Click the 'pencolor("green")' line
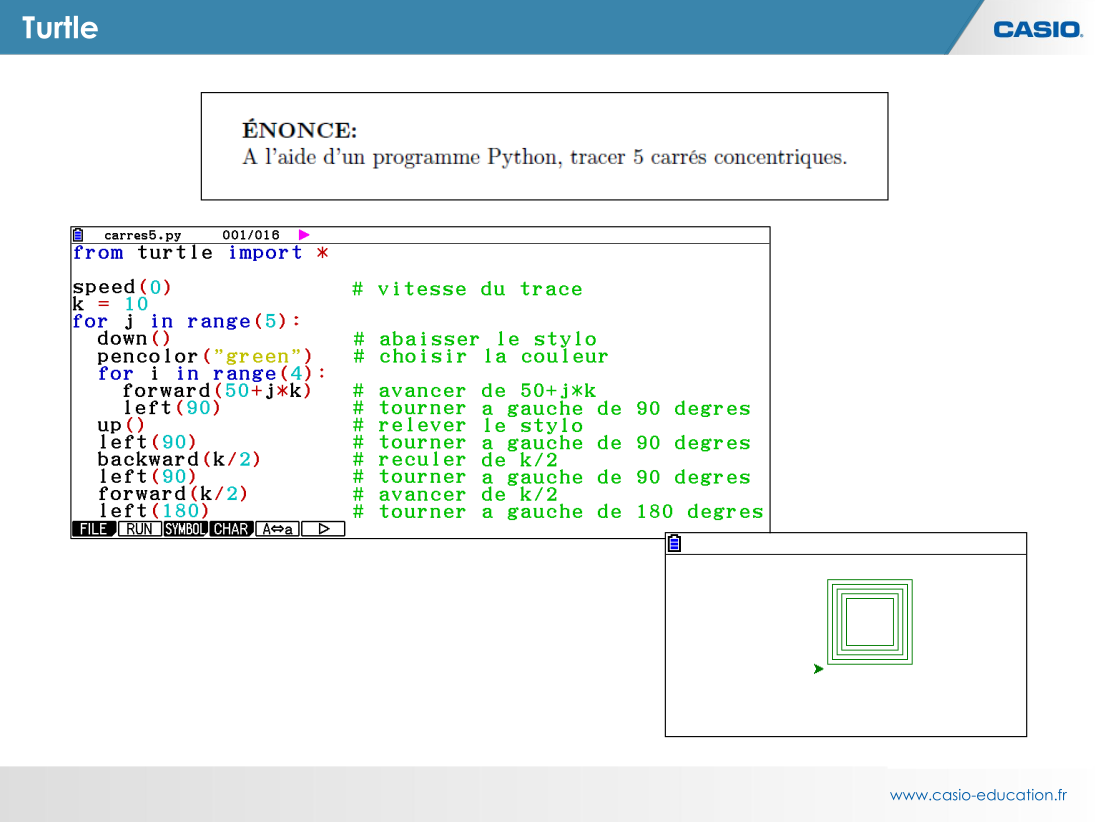Screen dimensions: 1095x822 point(205,356)
